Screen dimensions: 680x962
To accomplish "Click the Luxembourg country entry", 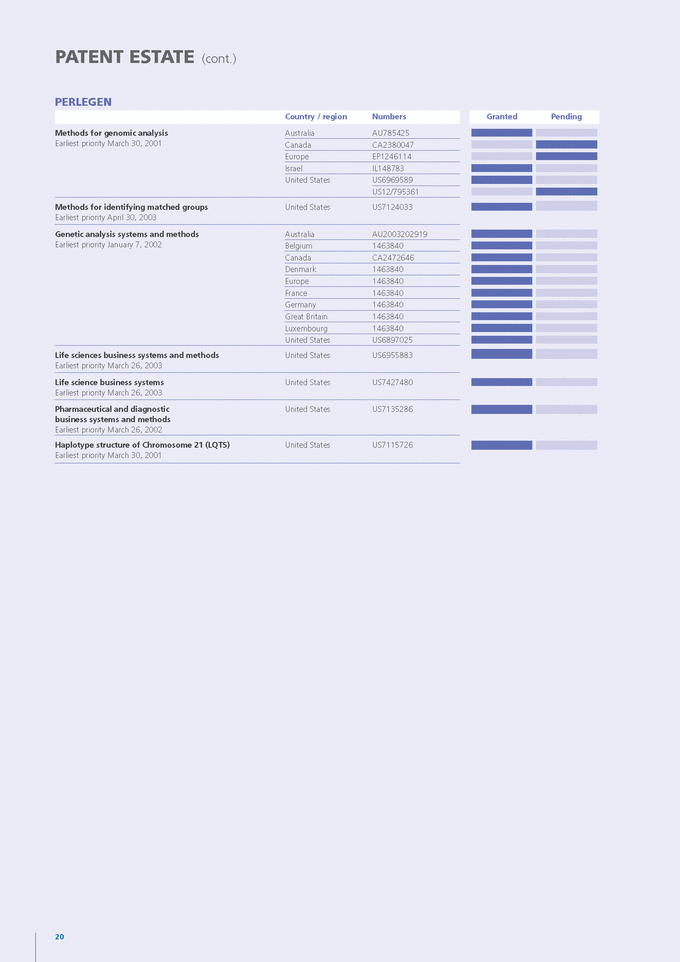I will pyautogui.click(x=306, y=328).
